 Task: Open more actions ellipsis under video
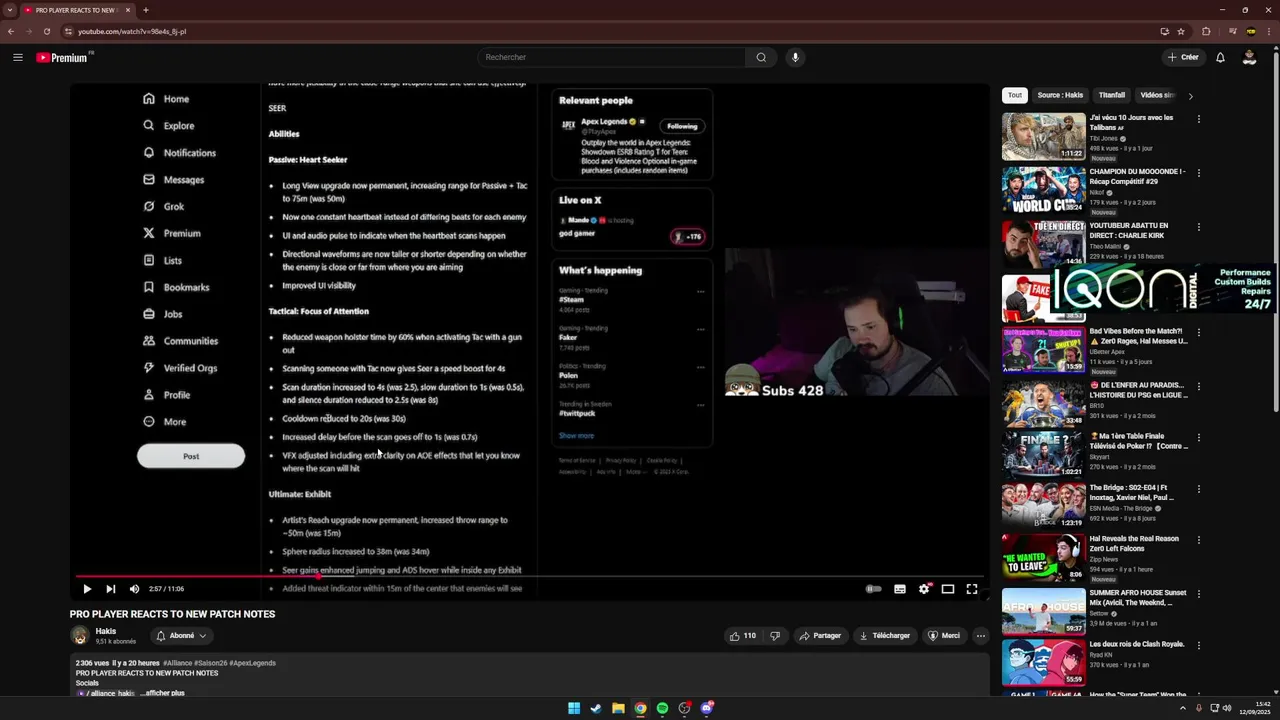(x=980, y=635)
